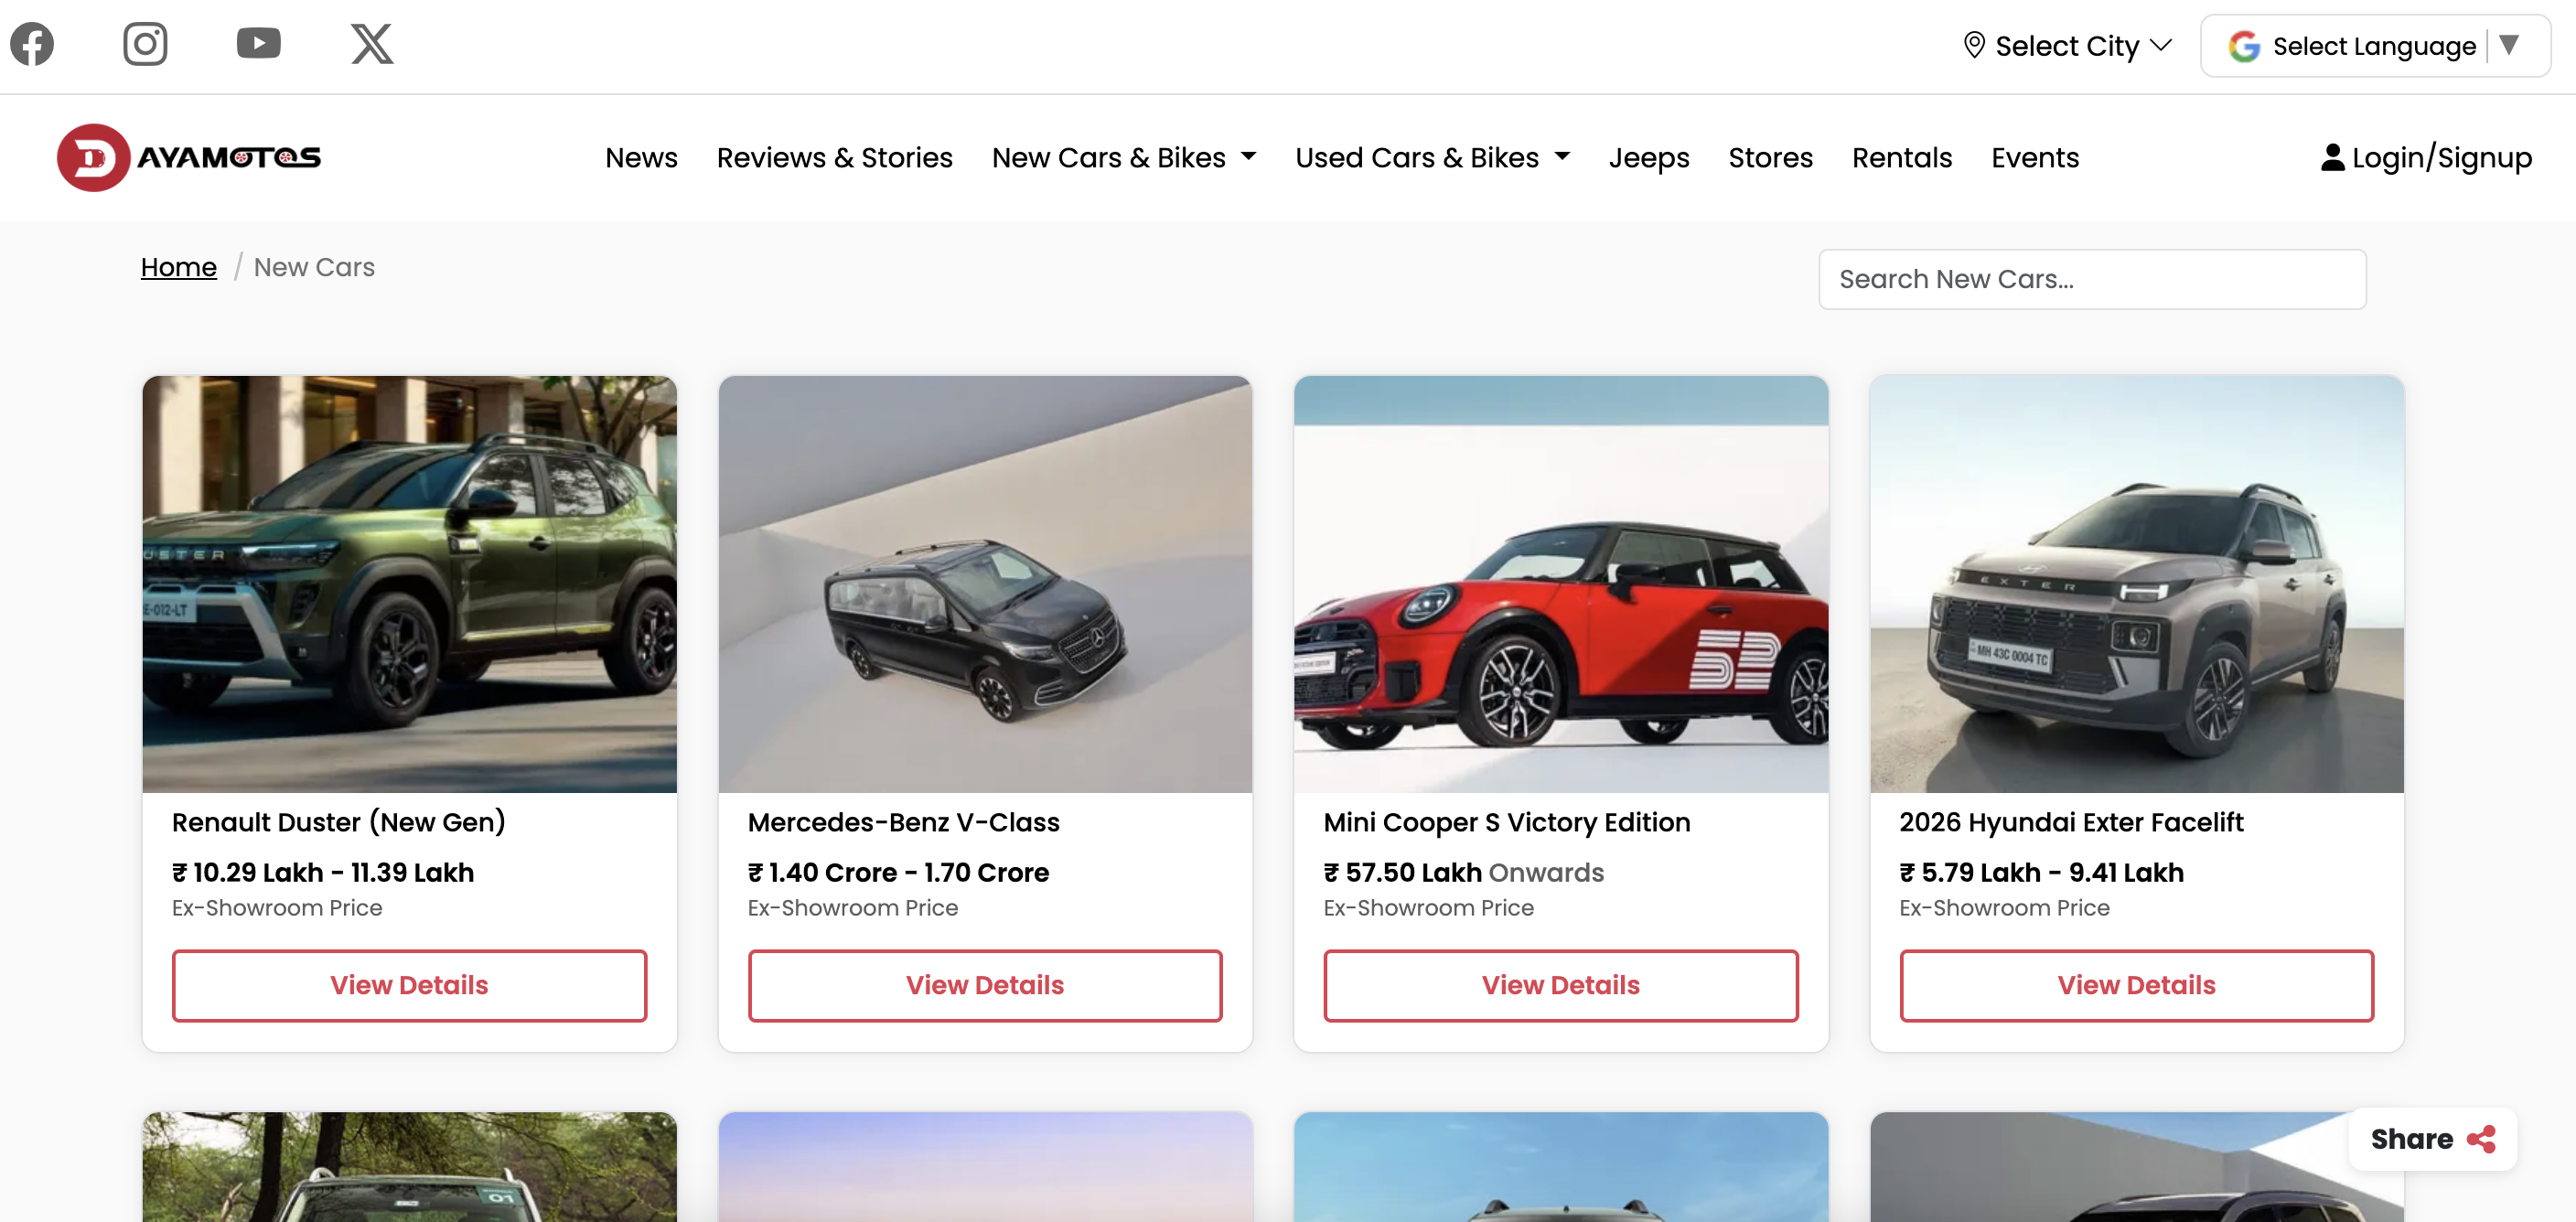Open the Jeeps menu item
Image resolution: width=2576 pixels, height=1222 pixels.
[x=1648, y=157]
